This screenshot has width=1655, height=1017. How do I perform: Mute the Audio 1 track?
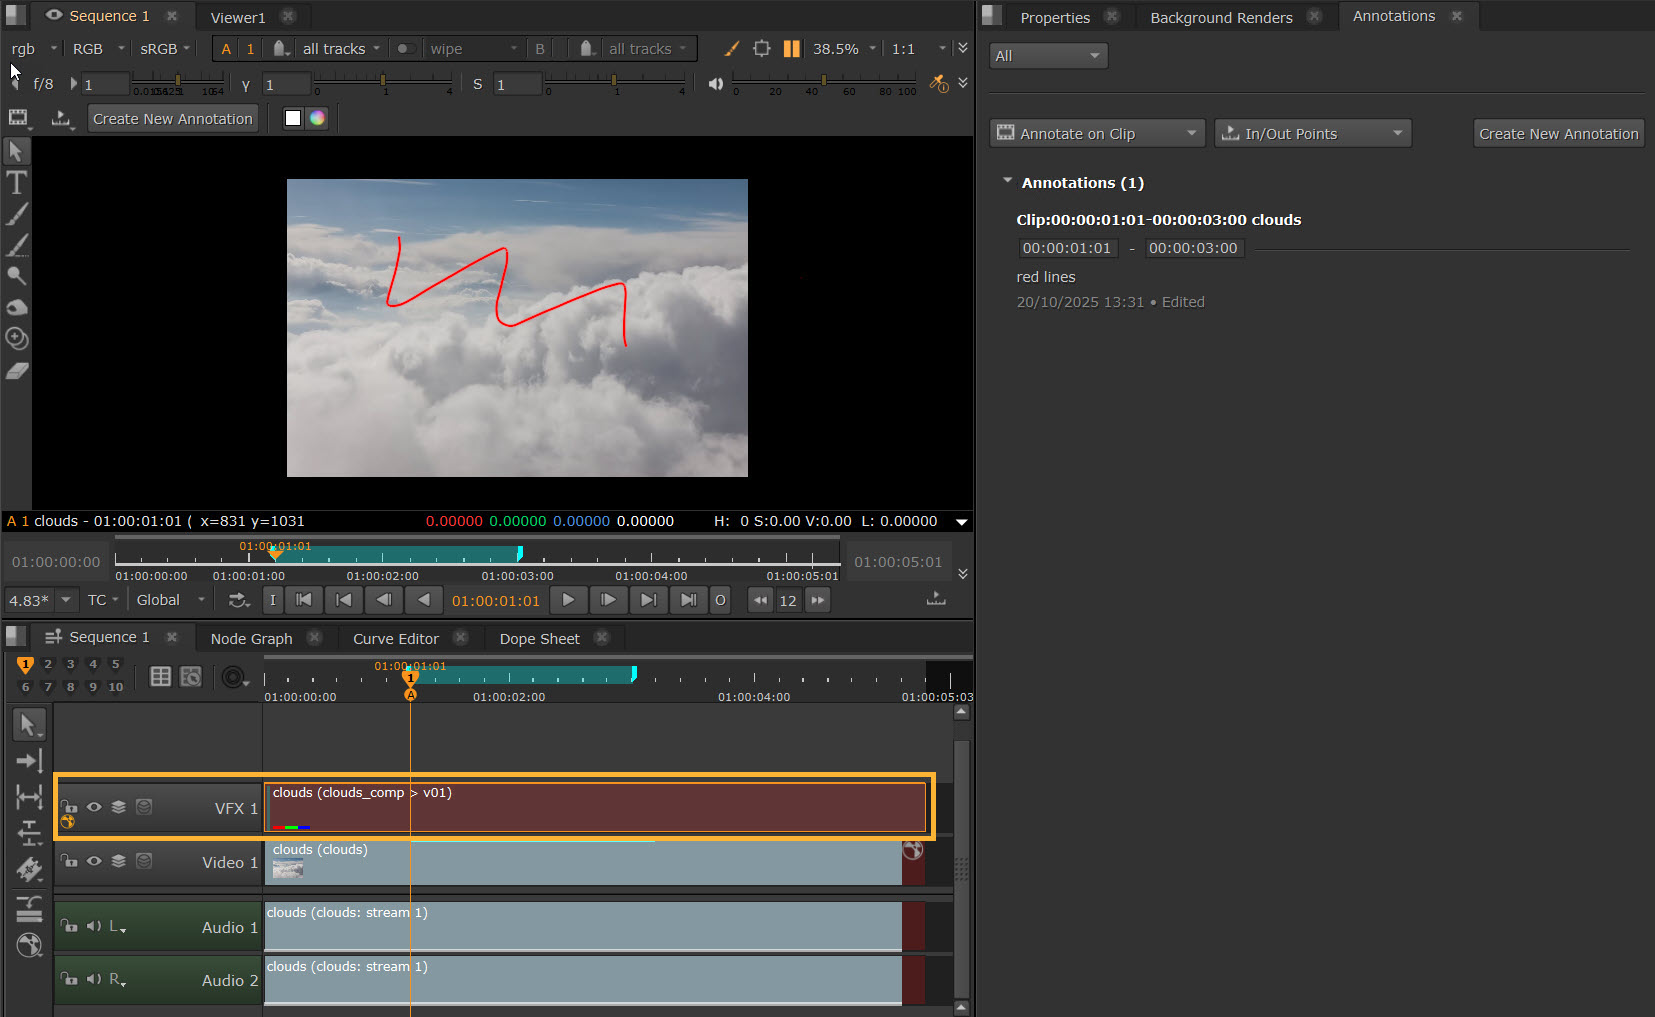pyautogui.click(x=93, y=926)
